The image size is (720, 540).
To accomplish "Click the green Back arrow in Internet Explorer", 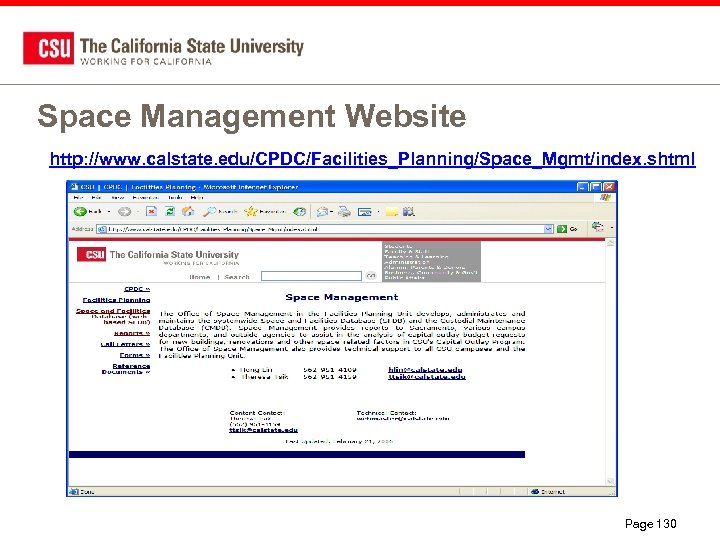I will [80, 211].
